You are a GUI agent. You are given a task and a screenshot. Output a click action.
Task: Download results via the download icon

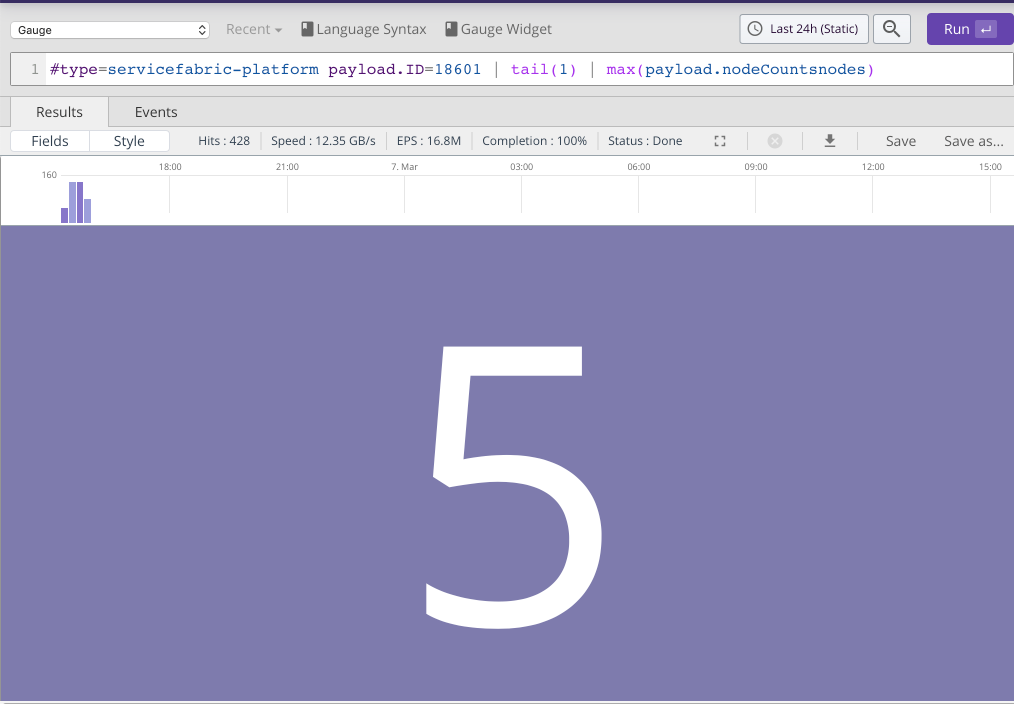(829, 141)
